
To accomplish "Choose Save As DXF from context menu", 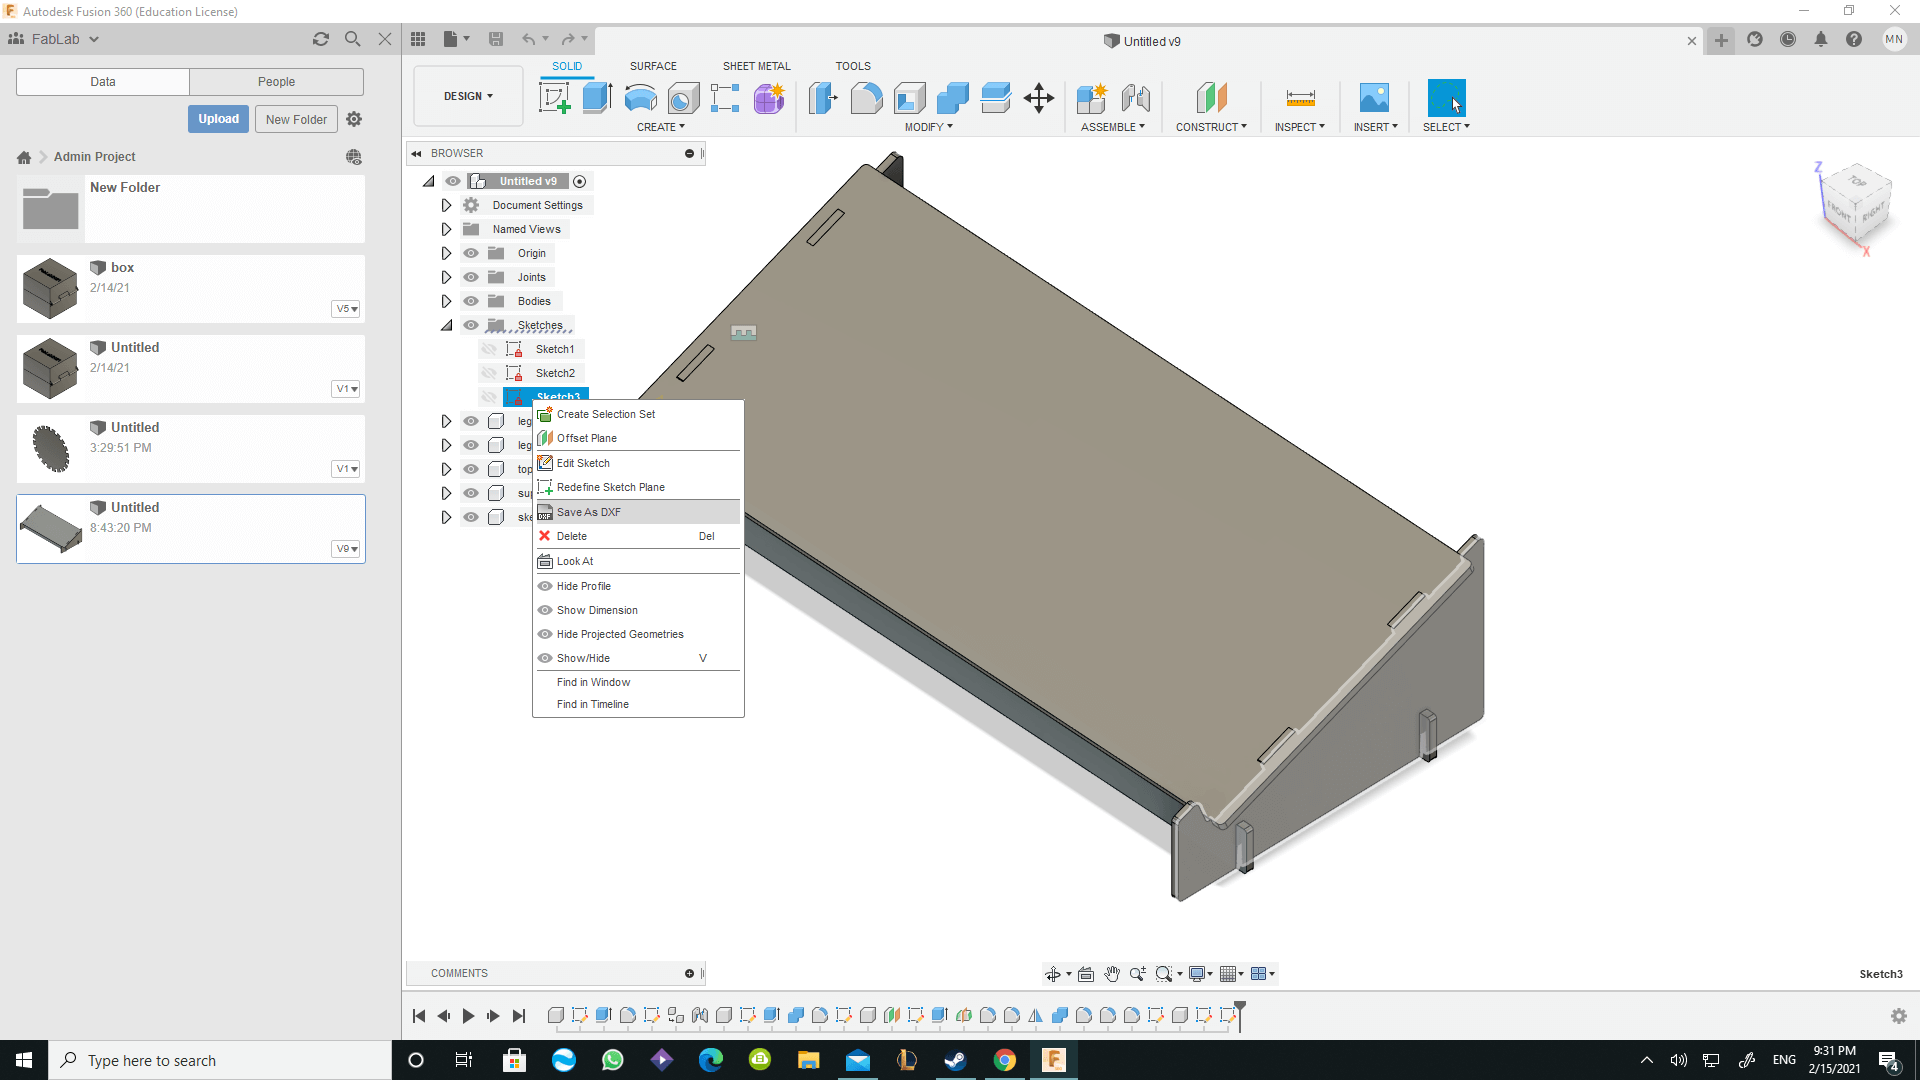I will pos(638,512).
